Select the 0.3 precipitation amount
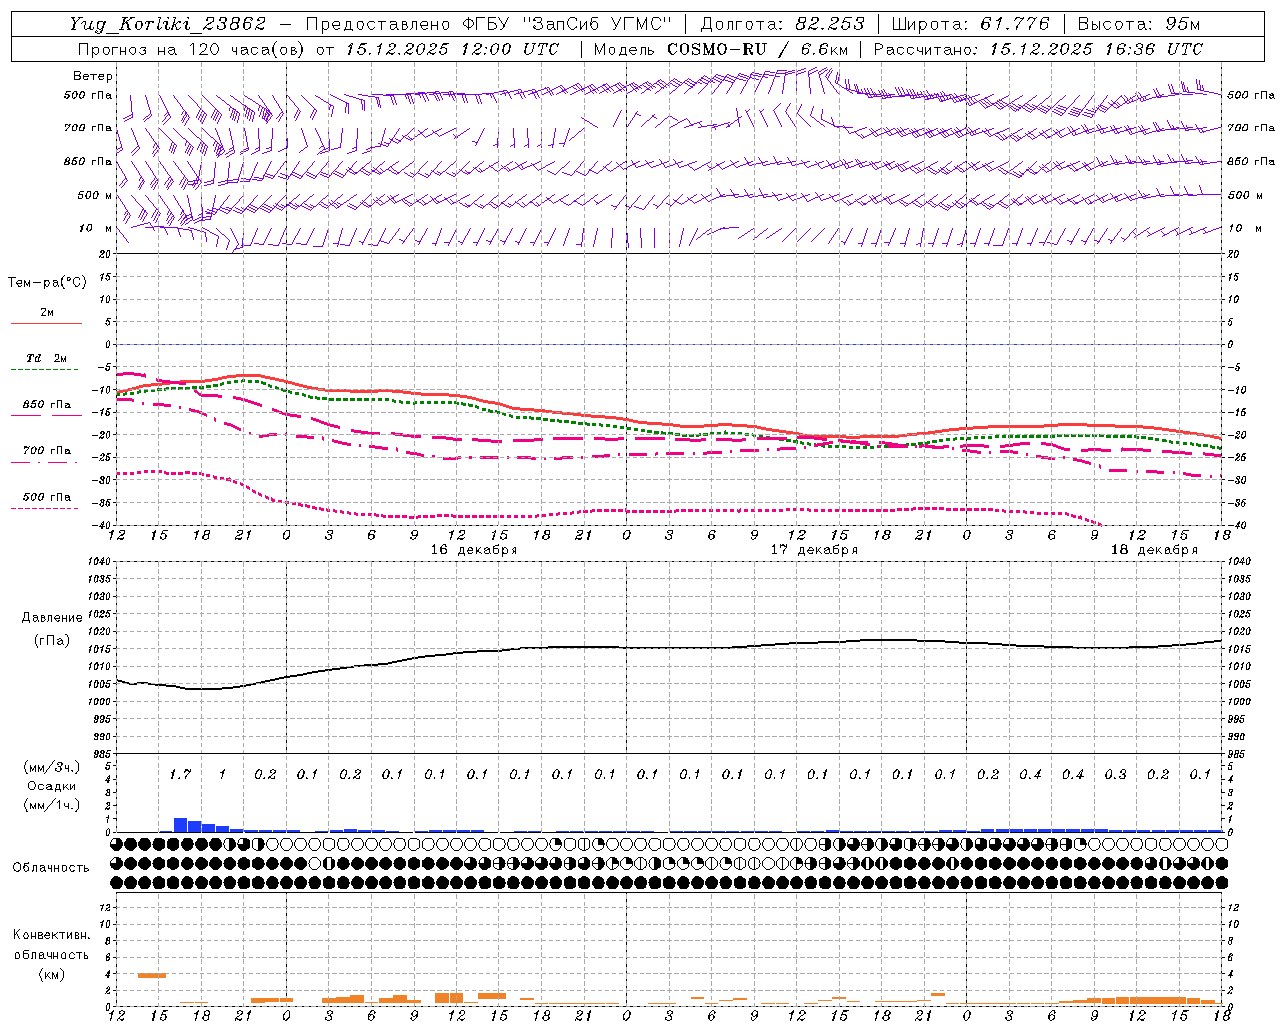Screen dimensions: 1280x1024 (x=1115, y=774)
